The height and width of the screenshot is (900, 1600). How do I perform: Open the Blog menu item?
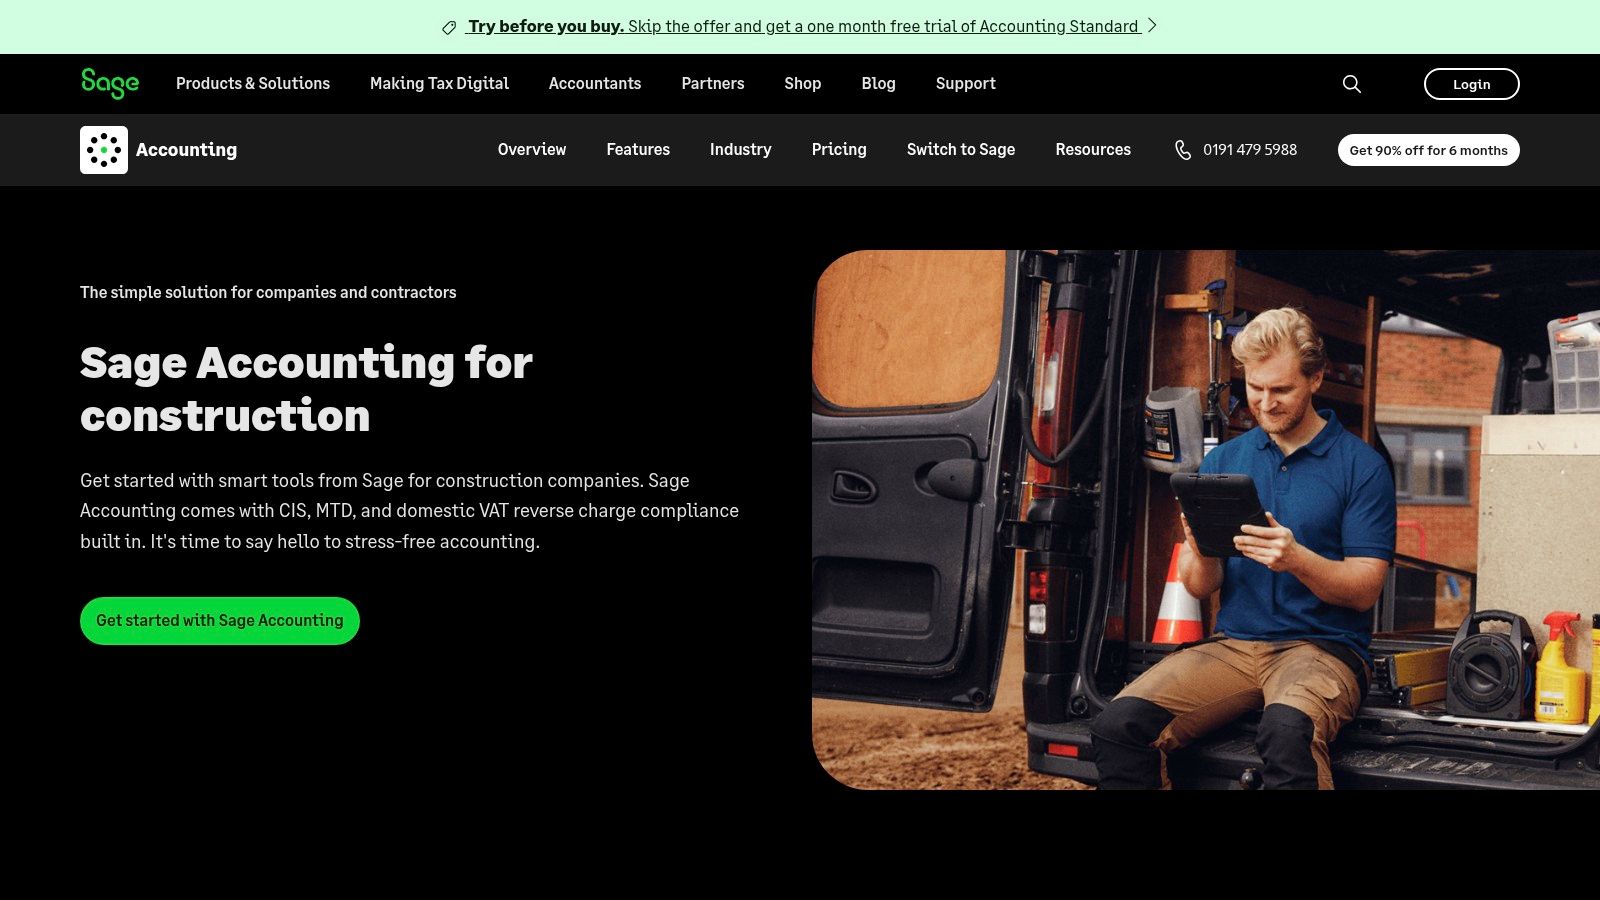pos(879,83)
